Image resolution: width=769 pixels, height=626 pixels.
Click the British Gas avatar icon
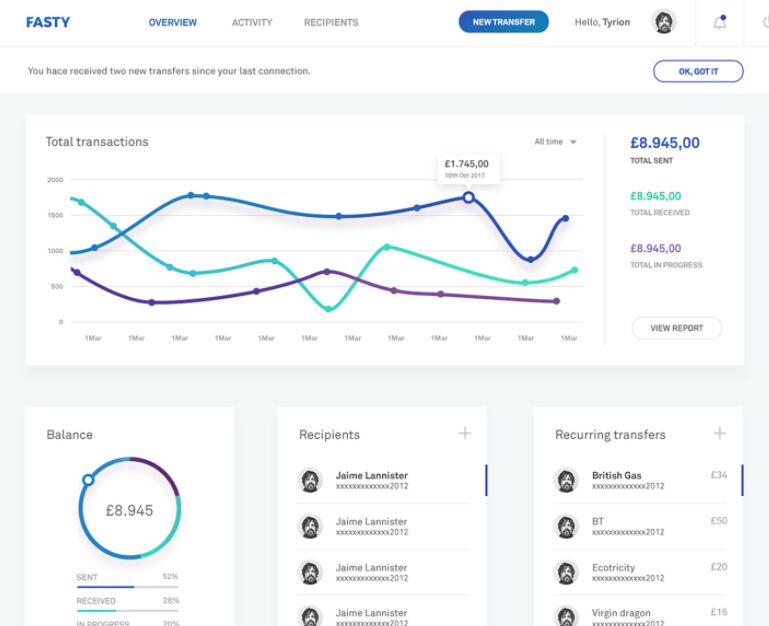tap(566, 480)
